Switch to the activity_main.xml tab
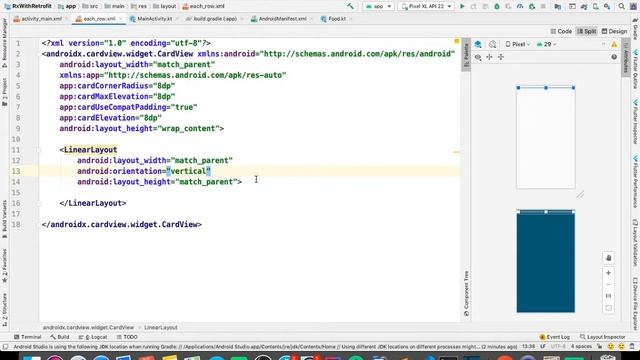 pos(41,19)
